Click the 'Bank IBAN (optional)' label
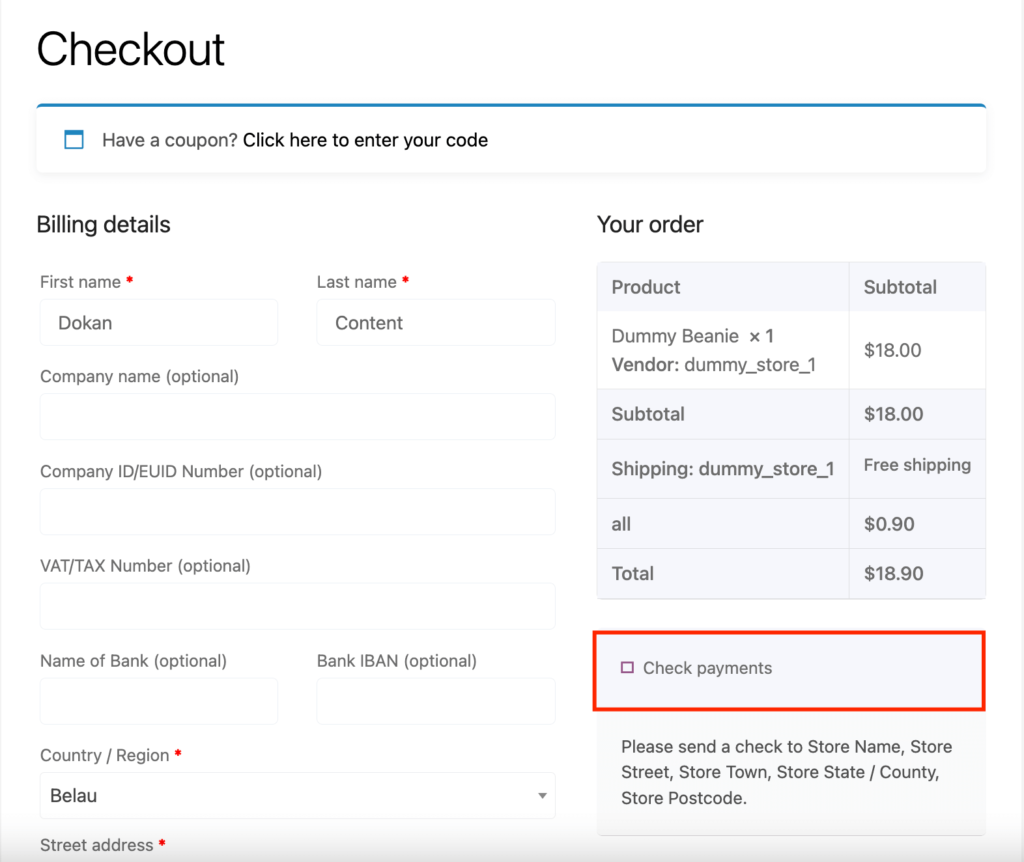This screenshot has width=1024, height=862. click(397, 661)
